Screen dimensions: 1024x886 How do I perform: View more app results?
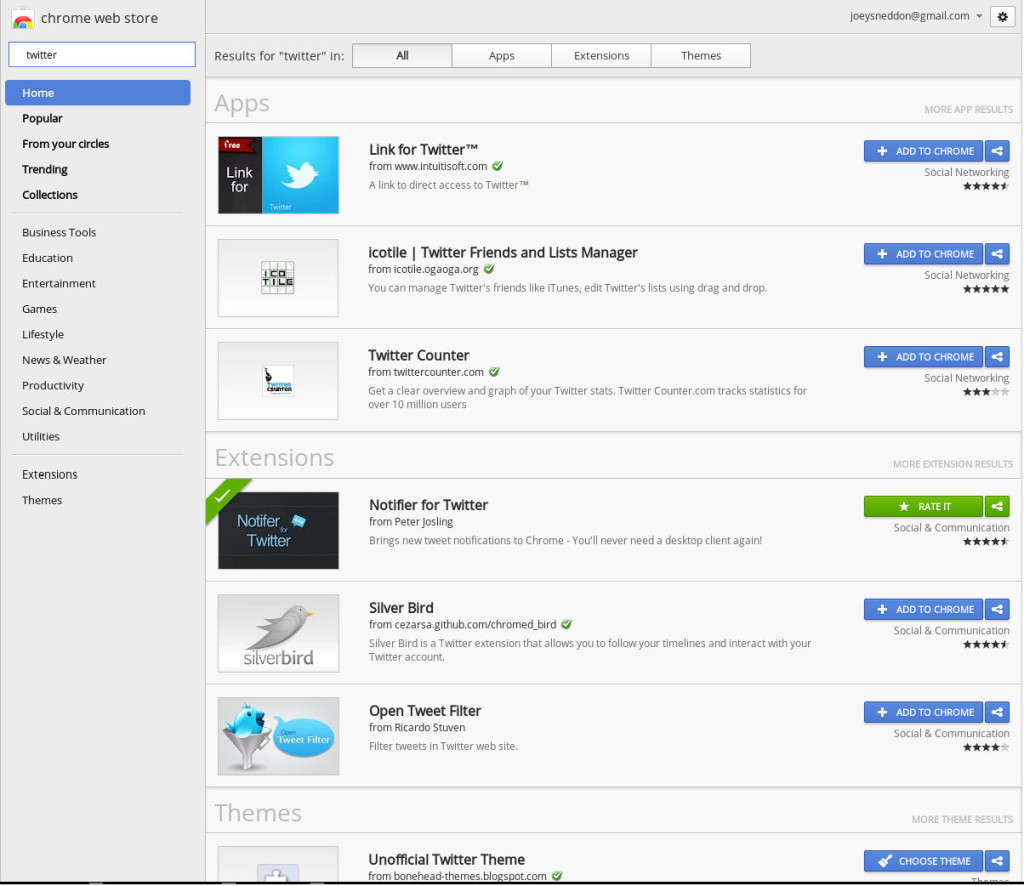tap(968, 110)
